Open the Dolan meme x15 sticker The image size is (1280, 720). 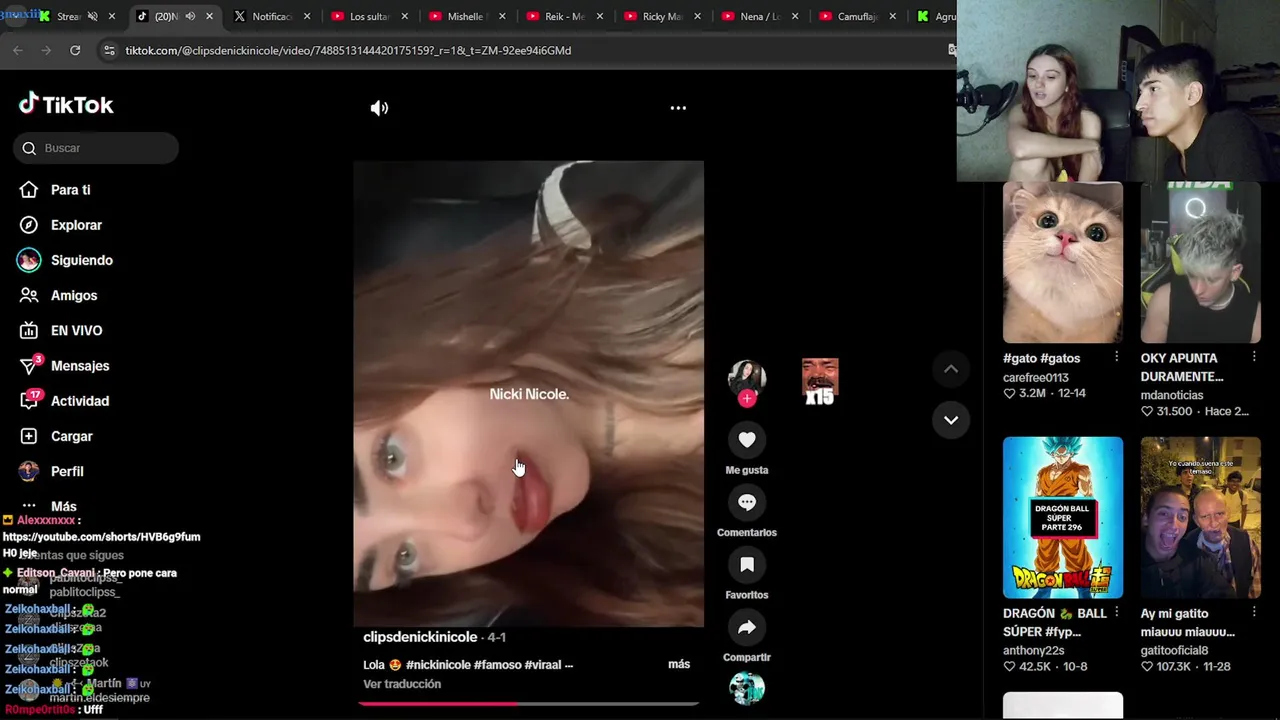[x=820, y=381]
